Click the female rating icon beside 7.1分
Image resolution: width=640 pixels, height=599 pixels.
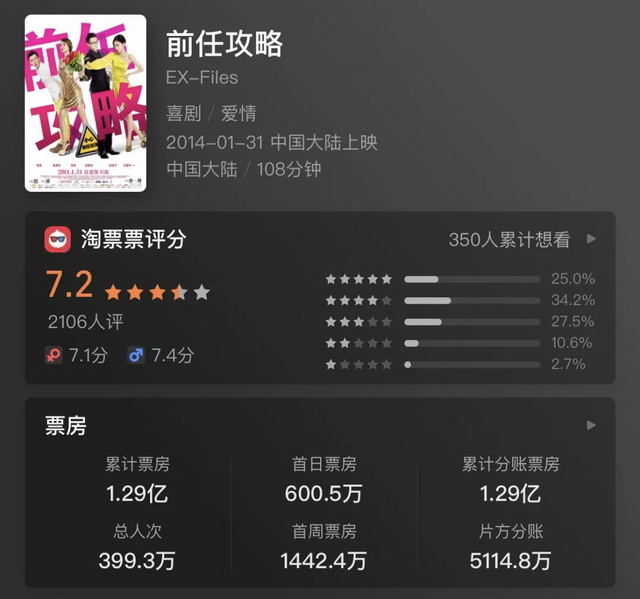pos(53,355)
